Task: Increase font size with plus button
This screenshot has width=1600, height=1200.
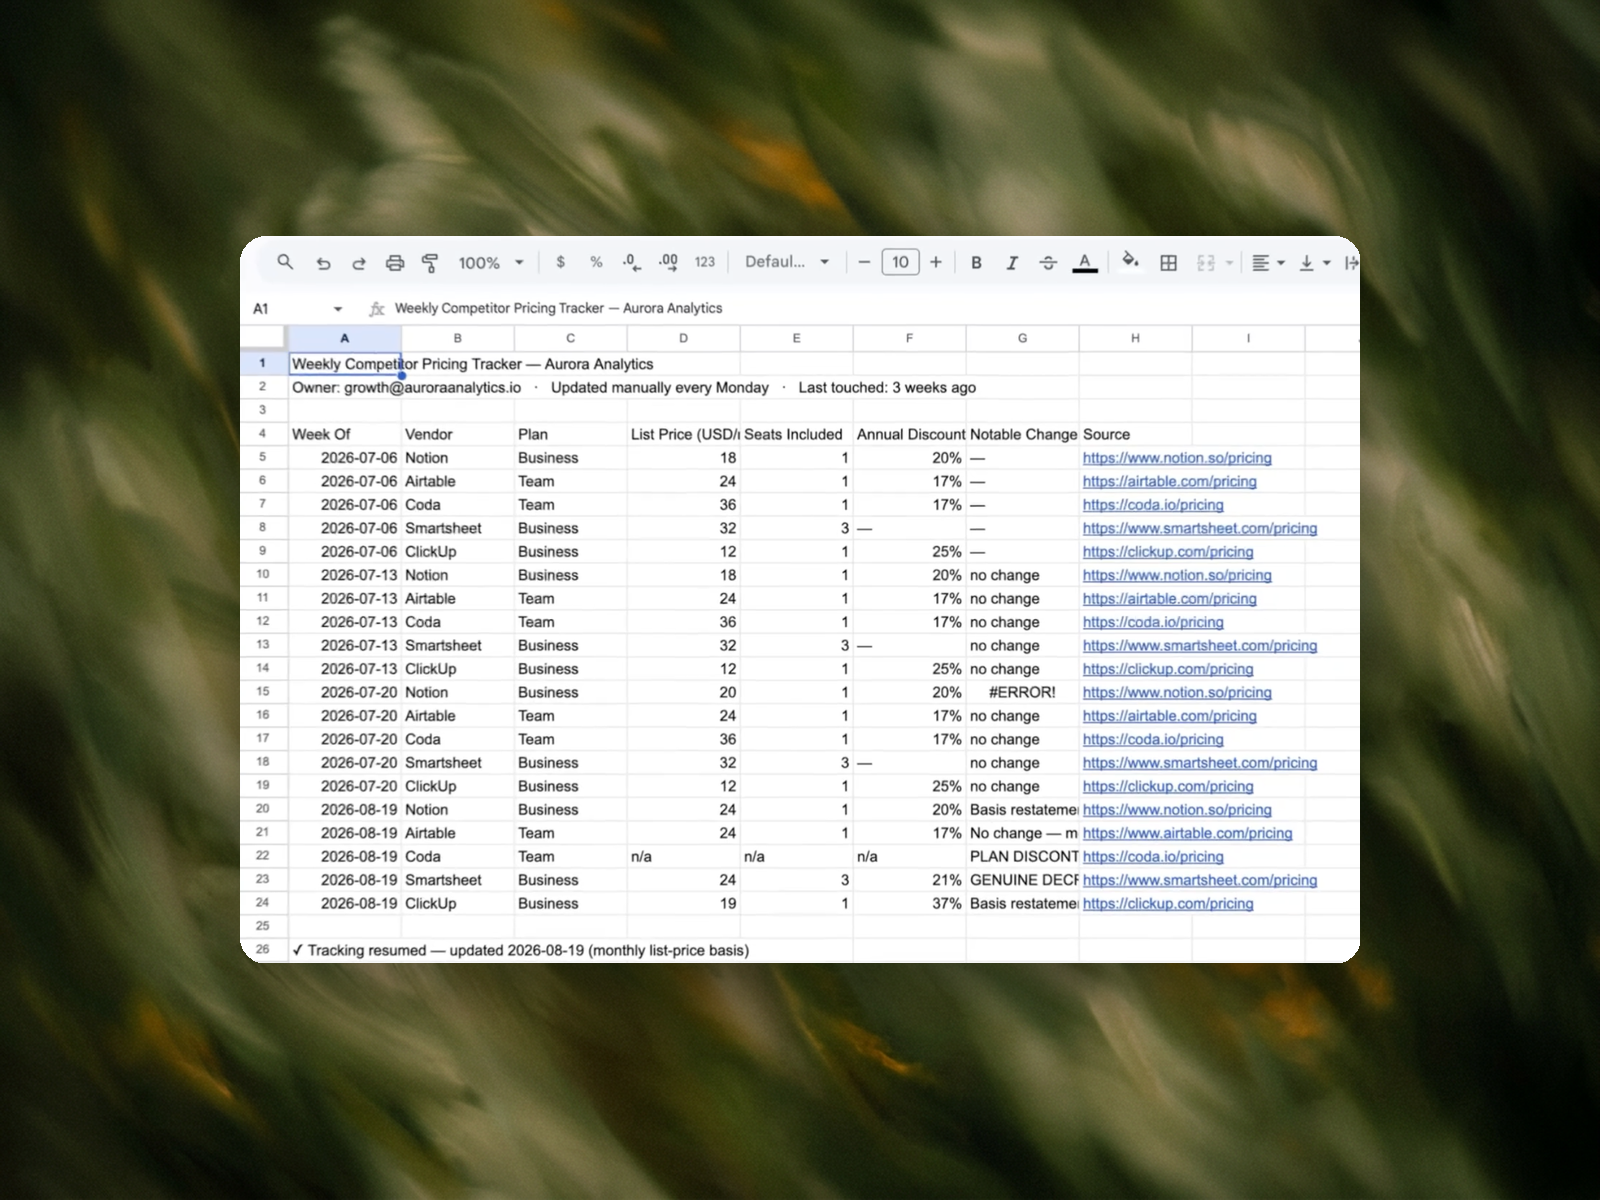Action: (936, 262)
